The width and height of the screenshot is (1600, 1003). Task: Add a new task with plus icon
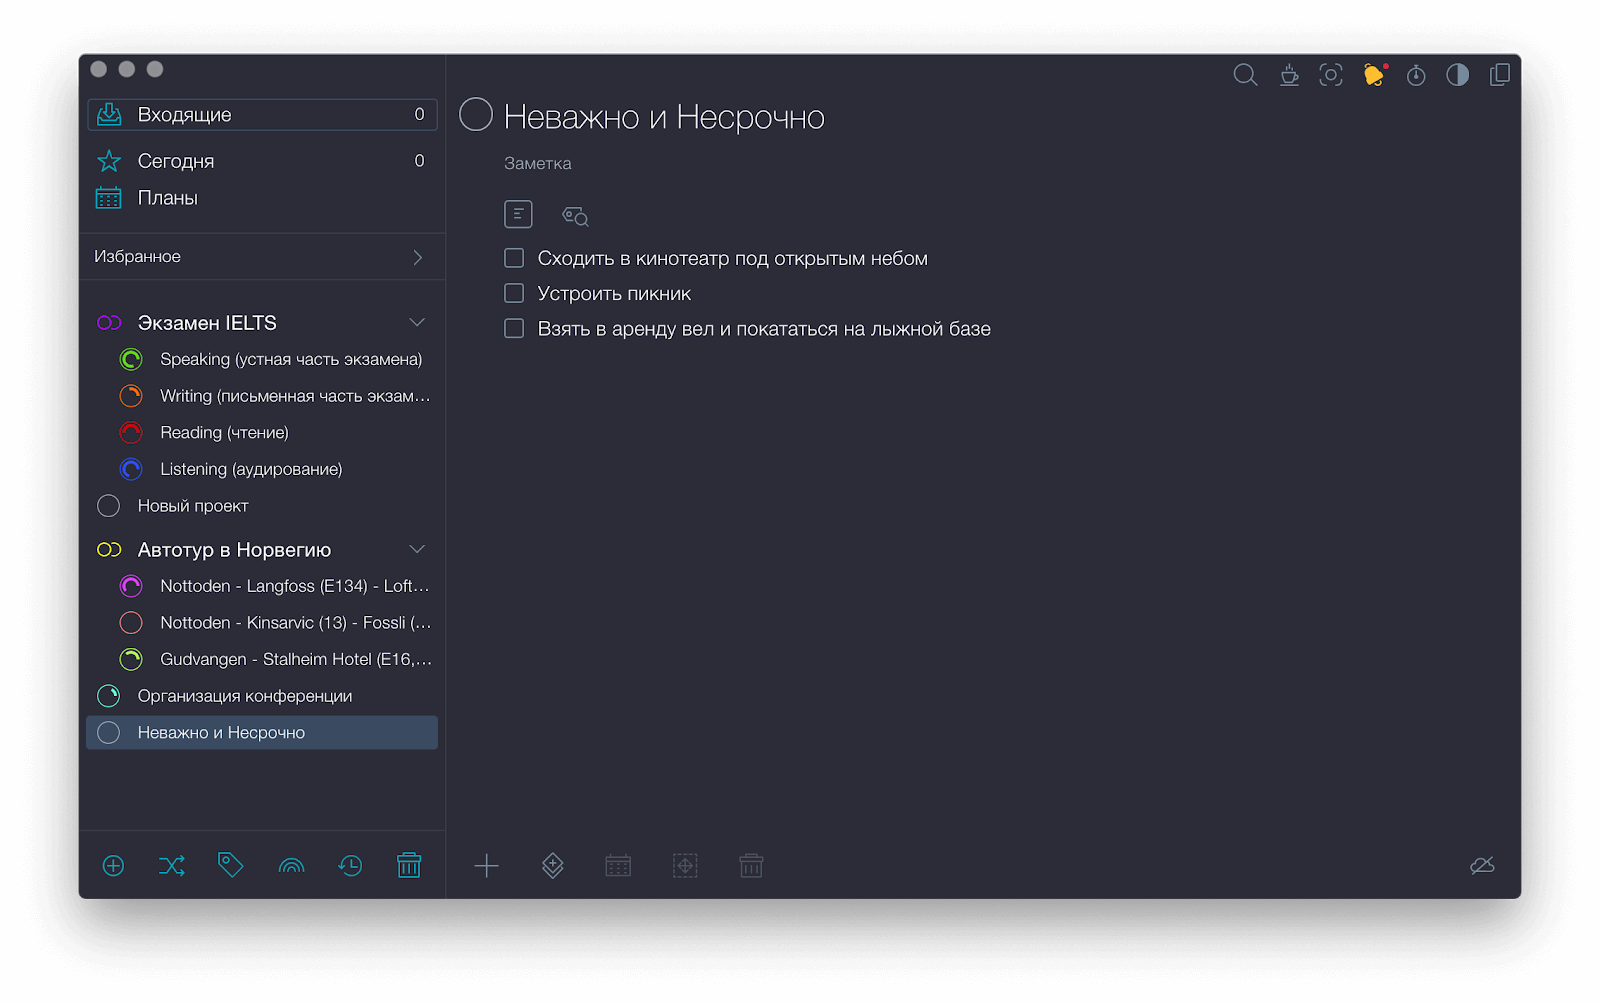(486, 866)
